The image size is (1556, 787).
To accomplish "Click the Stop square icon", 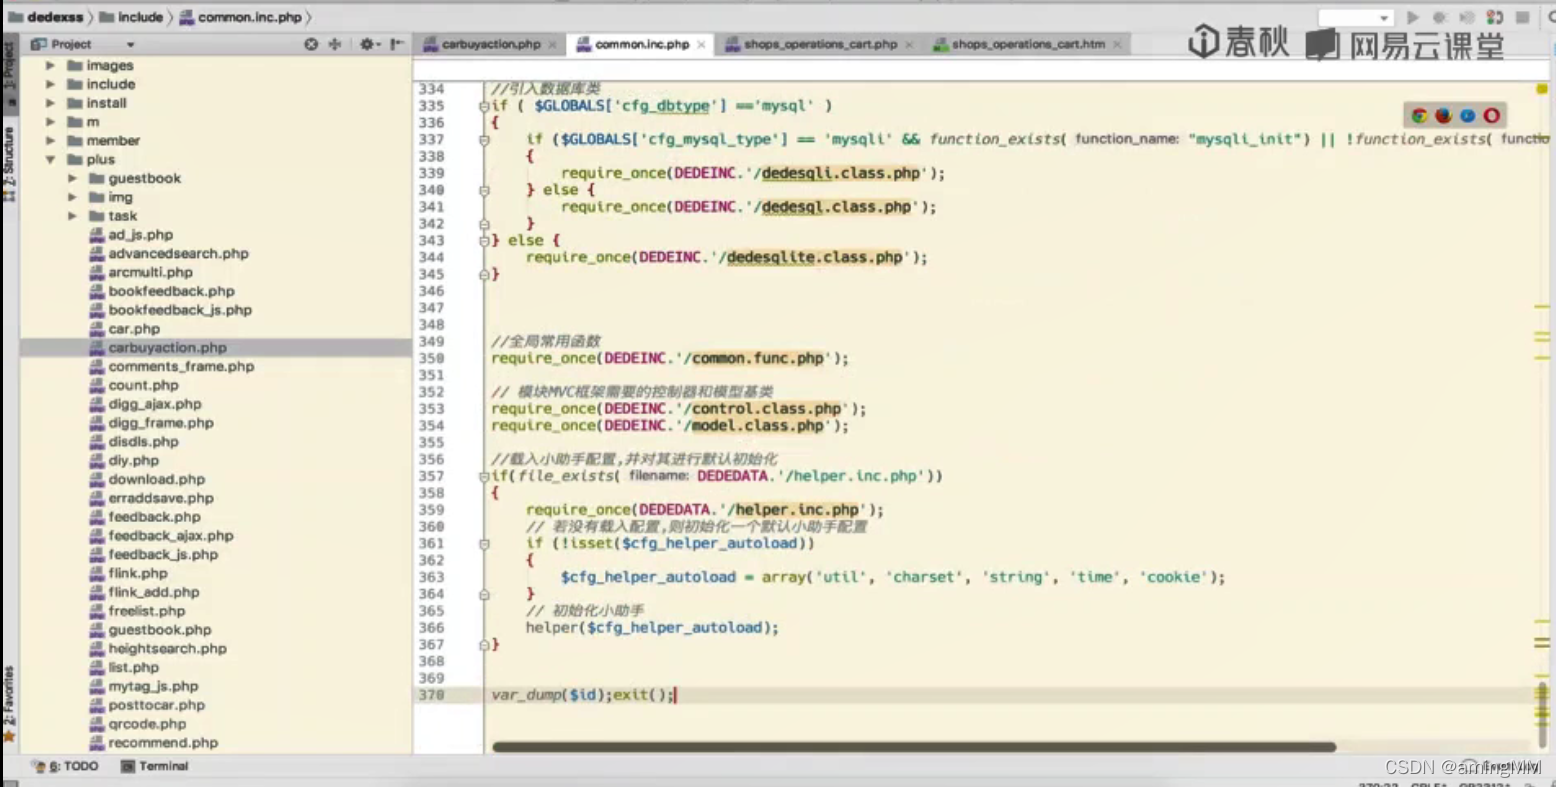I will [x=1523, y=18].
